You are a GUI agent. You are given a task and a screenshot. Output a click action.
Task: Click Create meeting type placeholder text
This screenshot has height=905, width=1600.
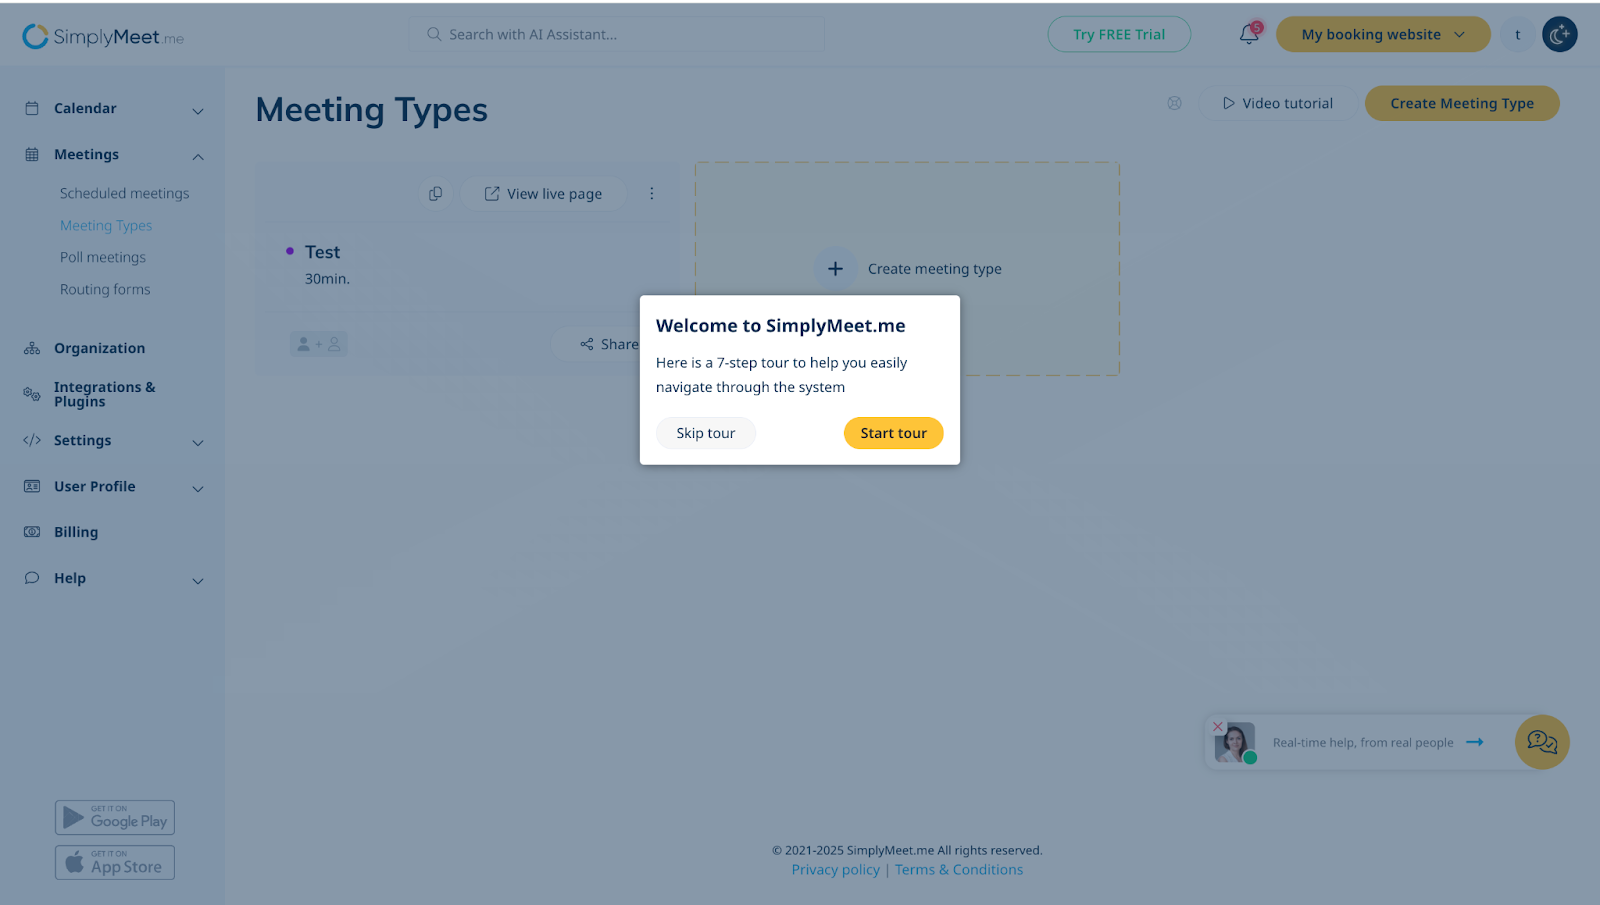935,269
